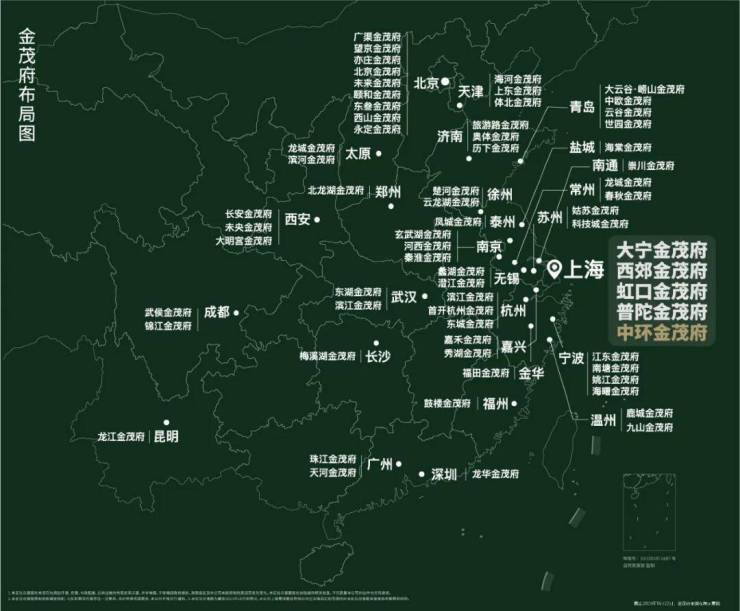Click the 福州 city label
Screen dimensions: 740x611
496,403
